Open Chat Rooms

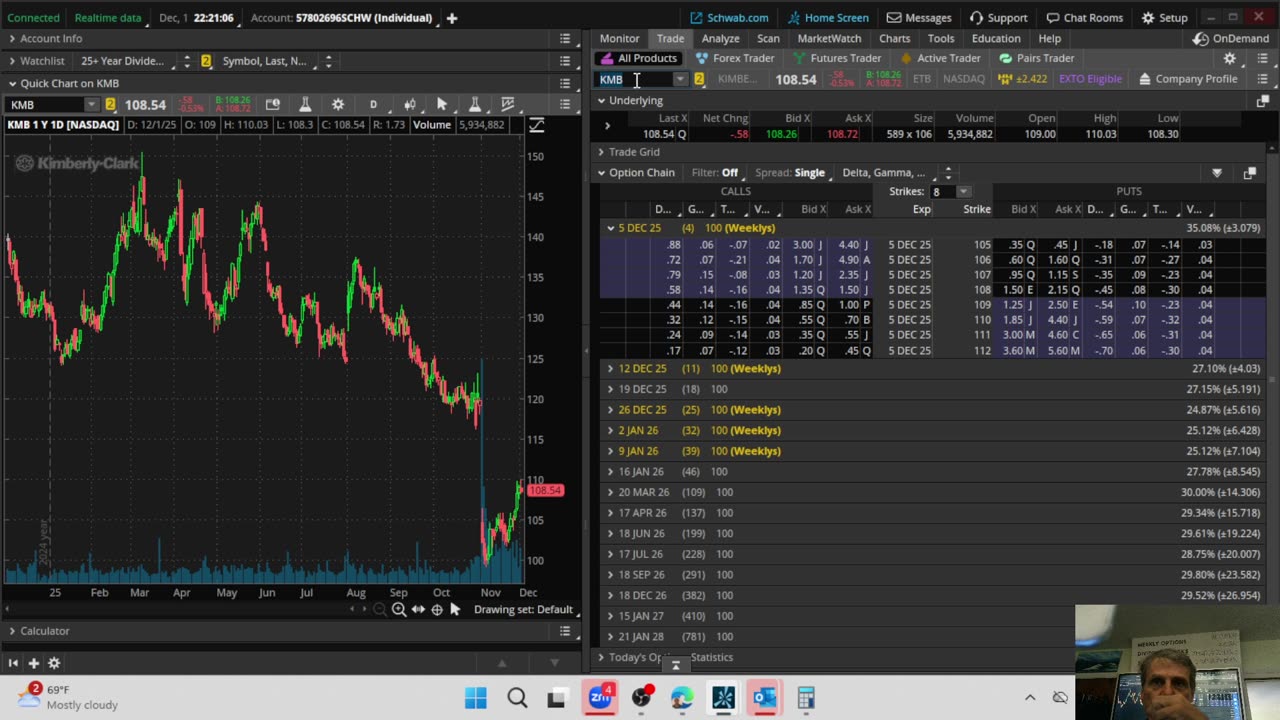[1084, 17]
